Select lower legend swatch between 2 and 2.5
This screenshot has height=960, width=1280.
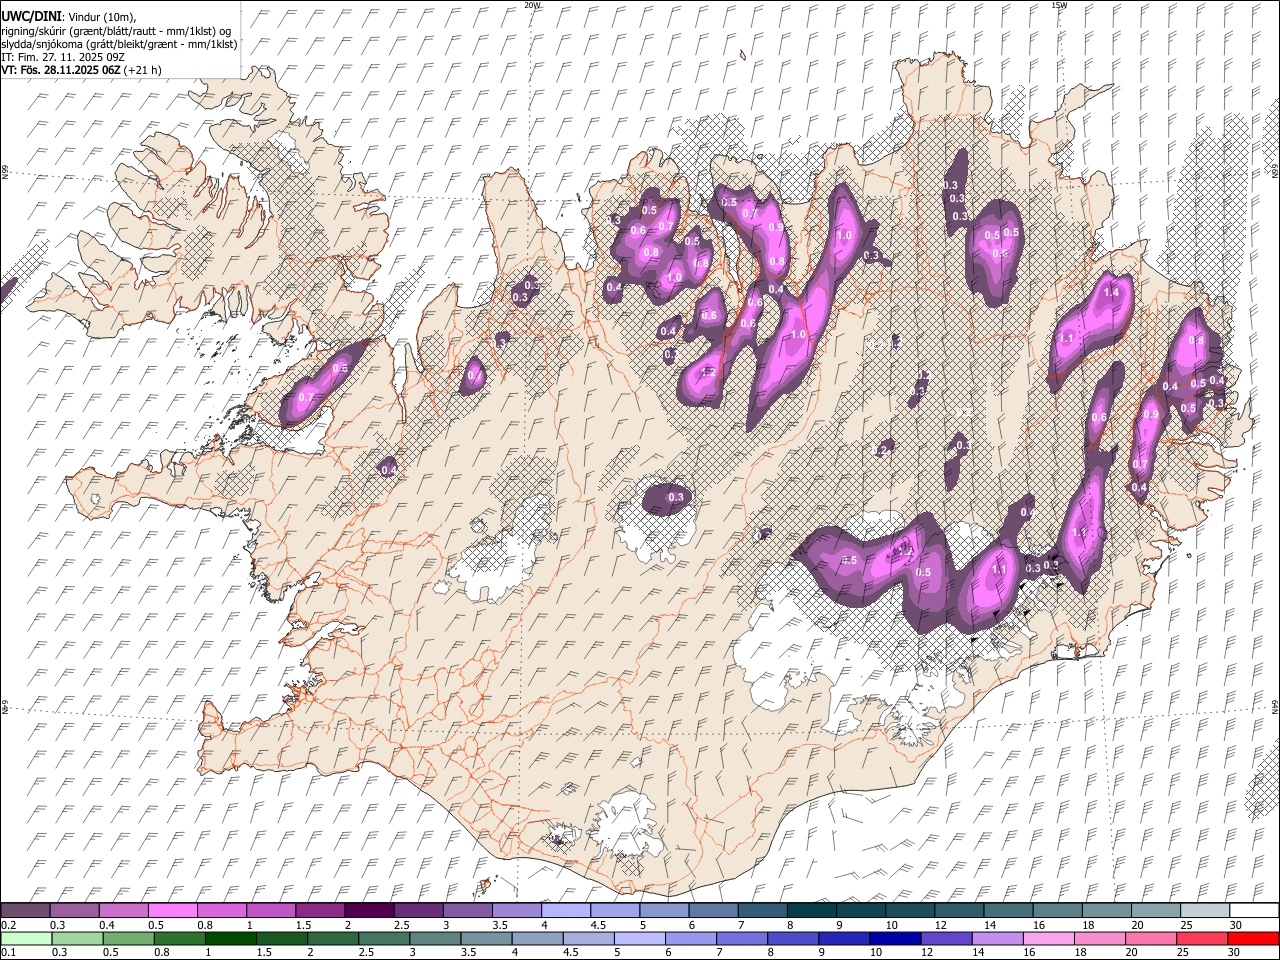[335, 938]
